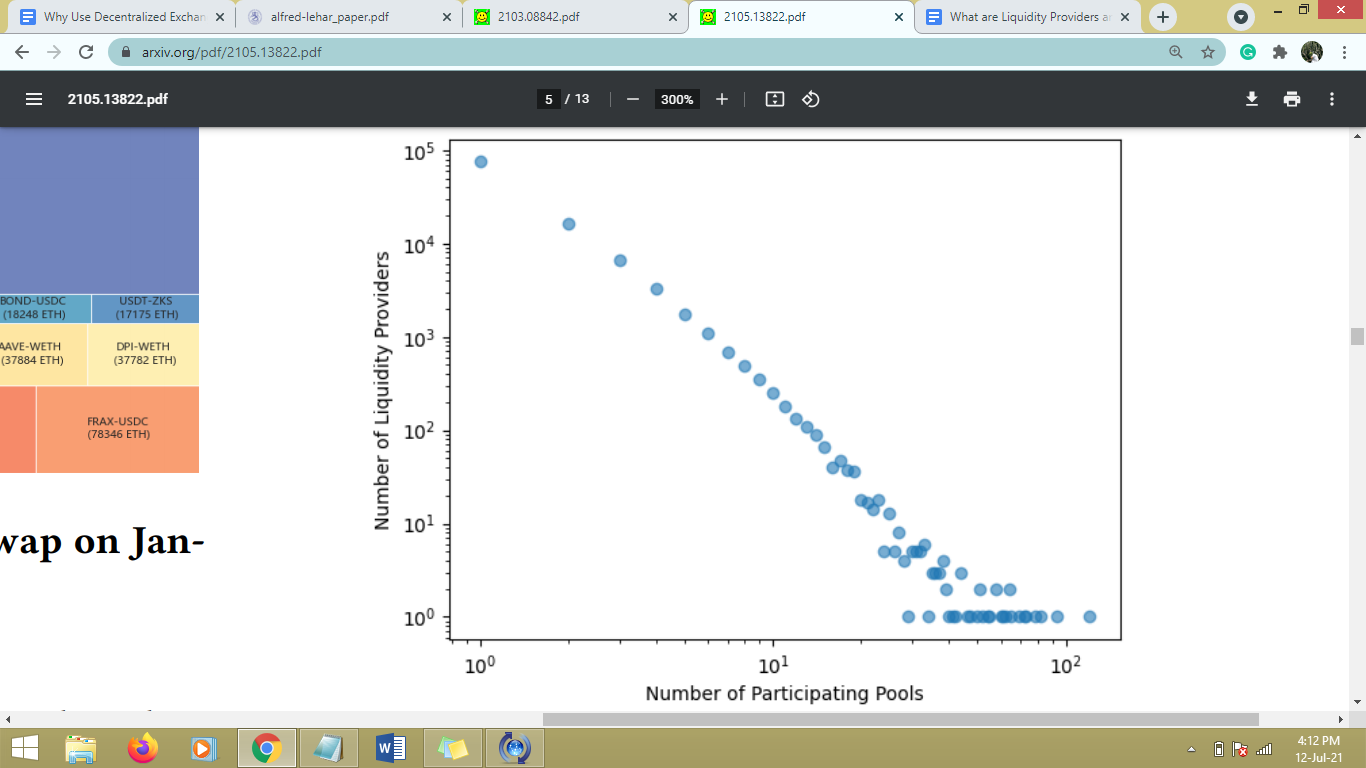Rotate the PDF counterclockwise
This screenshot has width=1366, height=768.
coord(811,99)
